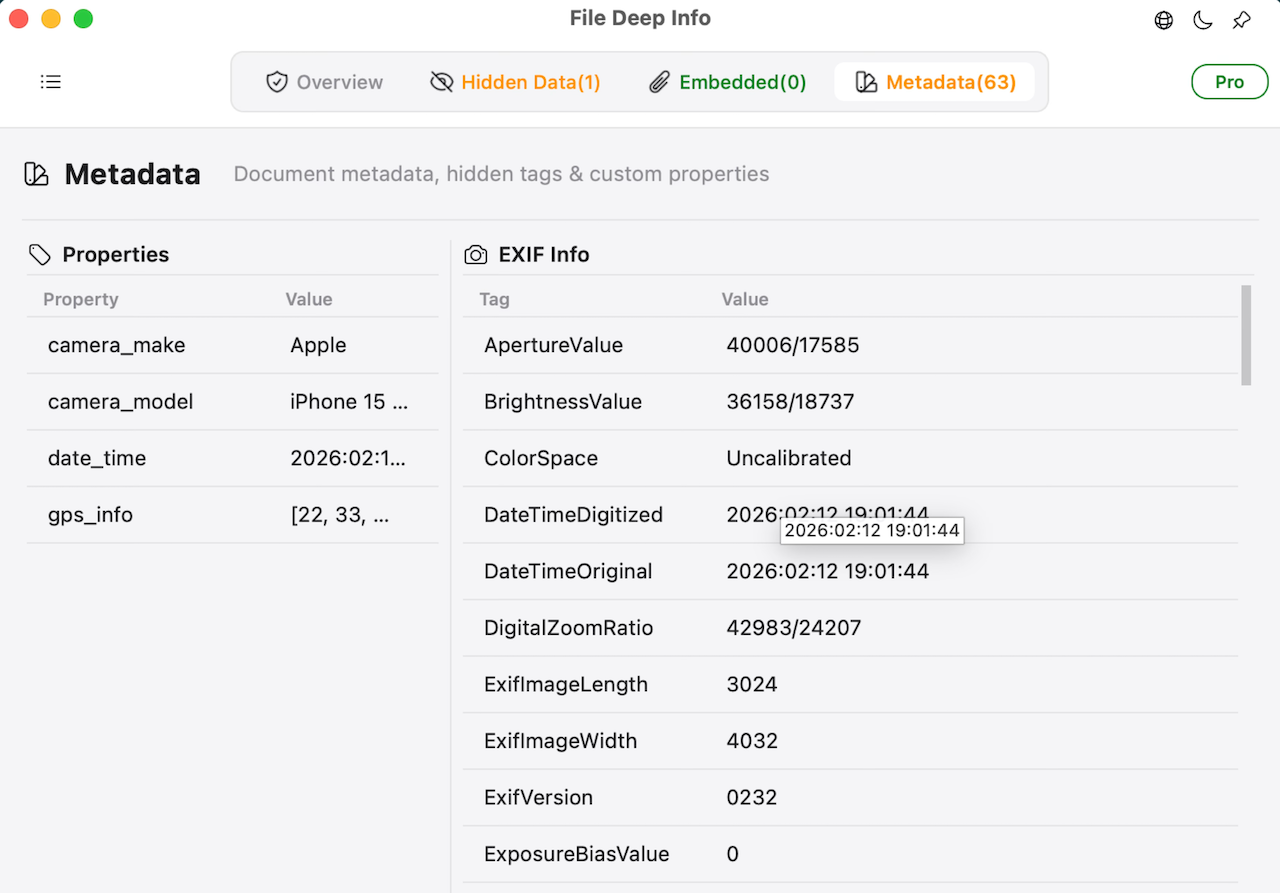
Task: Click the globe icon in the title bar
Action: (1163, 19)
